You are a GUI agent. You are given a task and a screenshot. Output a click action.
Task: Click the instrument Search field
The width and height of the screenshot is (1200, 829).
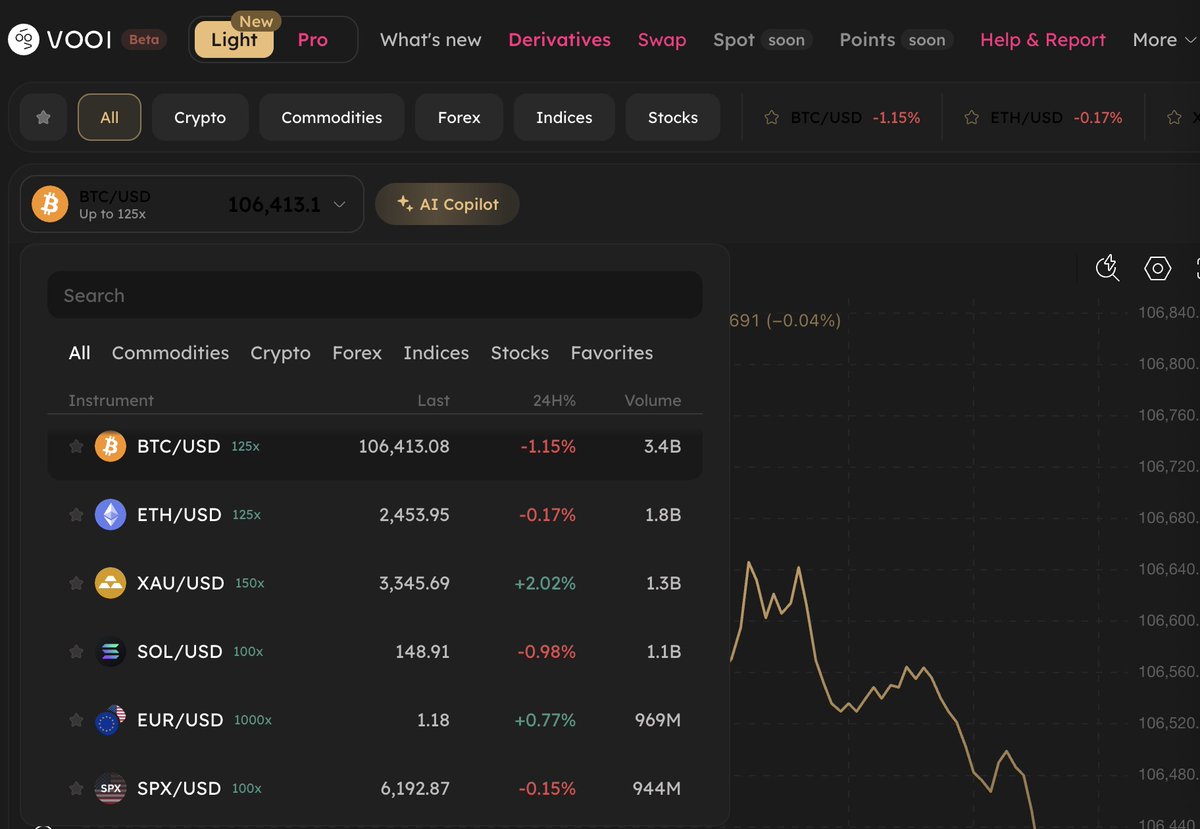coord(375,295)
